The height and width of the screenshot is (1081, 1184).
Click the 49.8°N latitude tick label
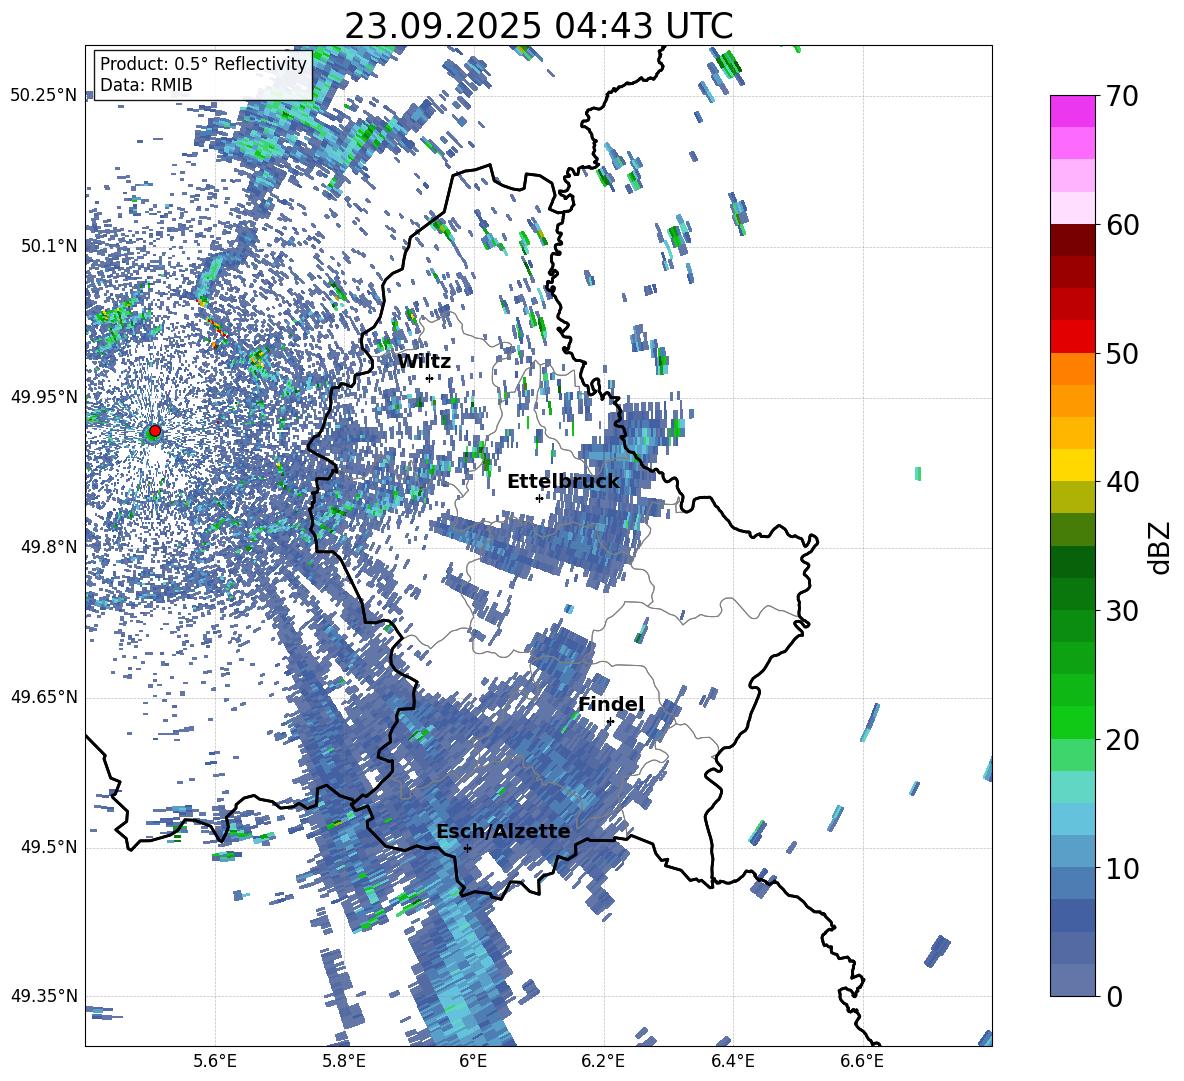pyautogui.click(x=50, y=547)
